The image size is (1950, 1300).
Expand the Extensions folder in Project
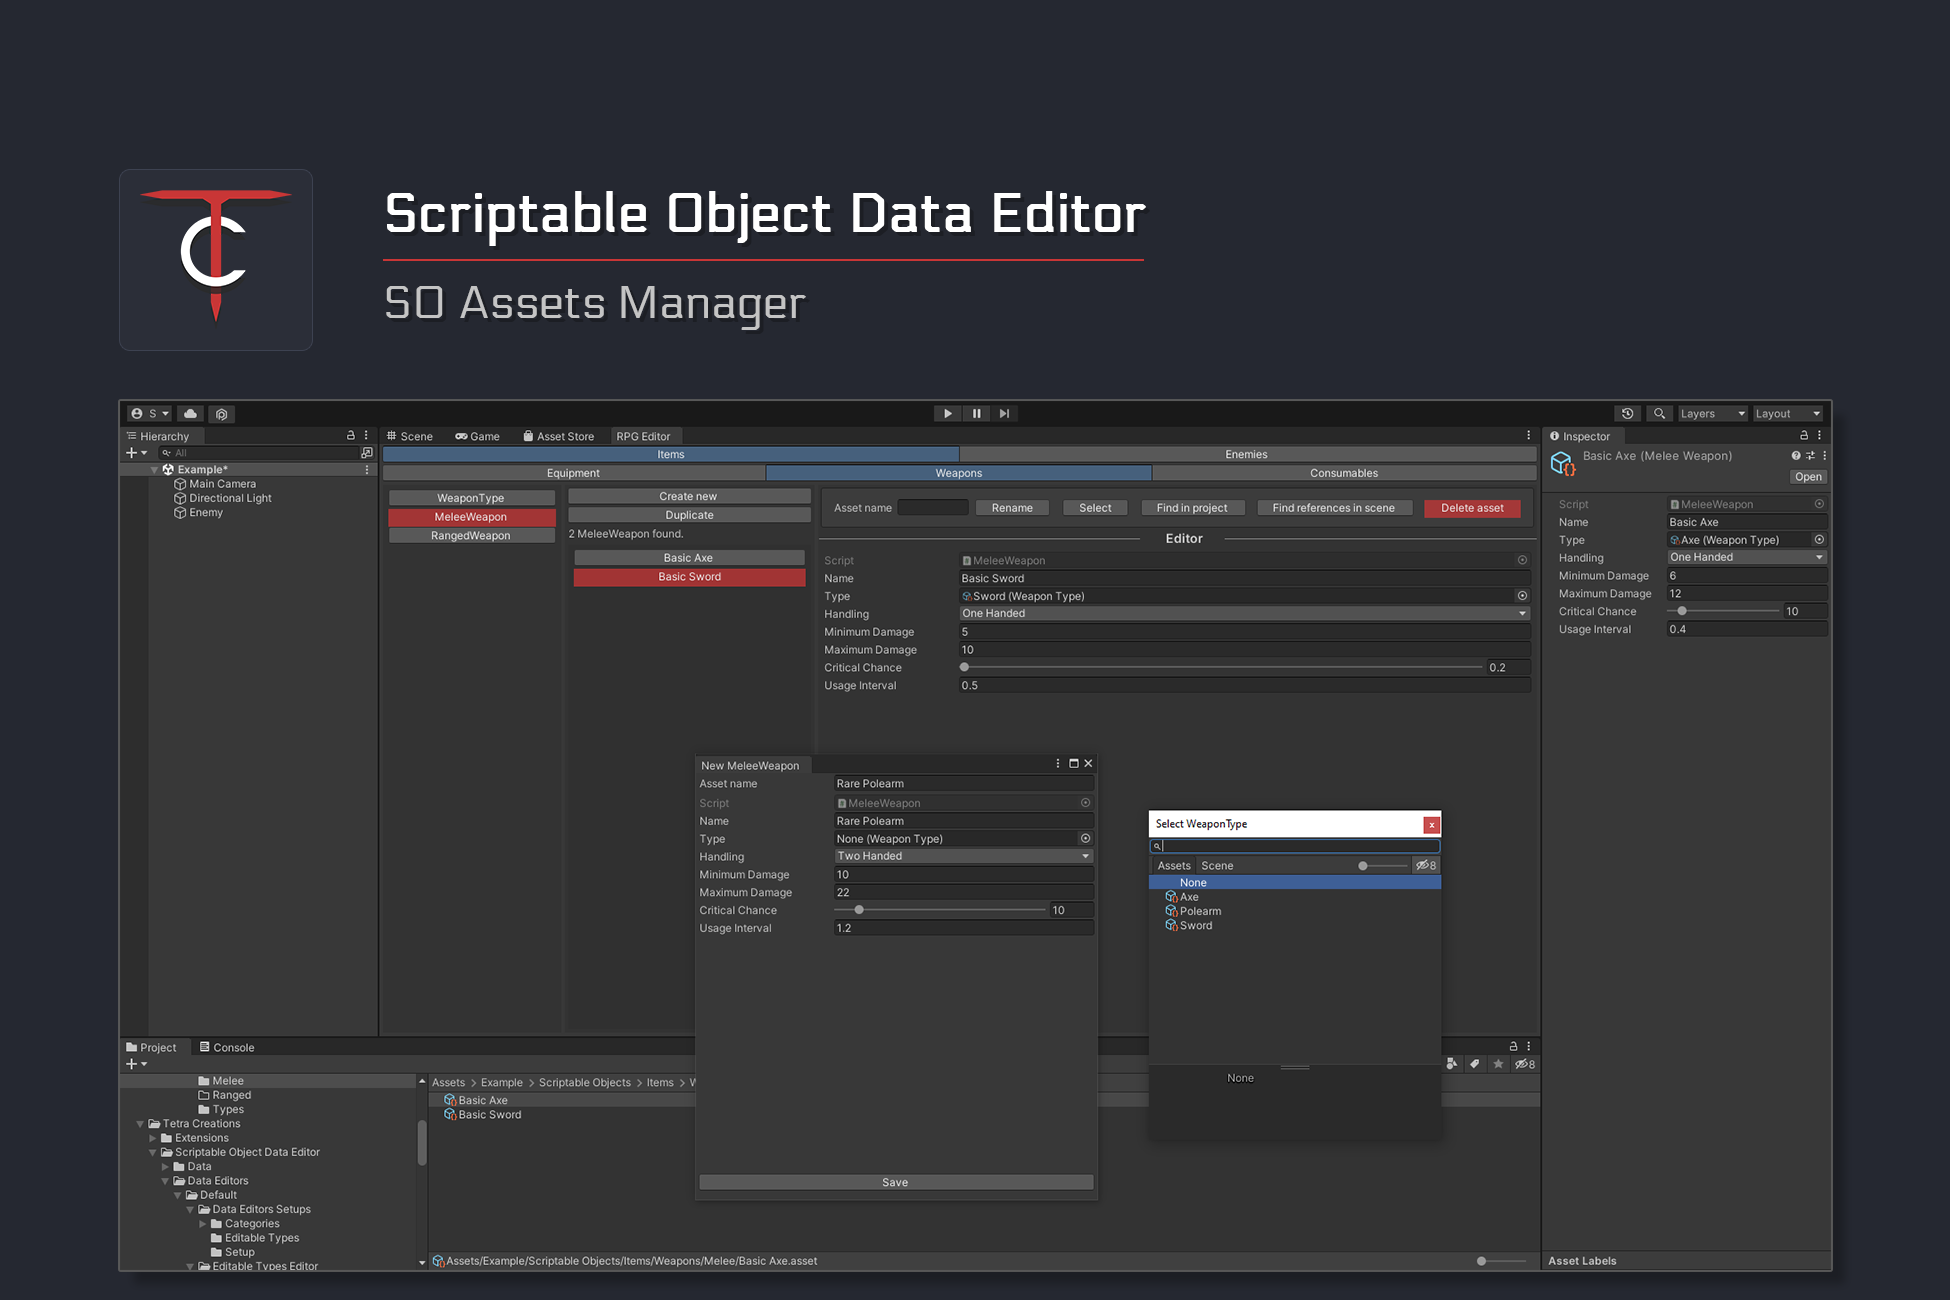[153, 1138]
